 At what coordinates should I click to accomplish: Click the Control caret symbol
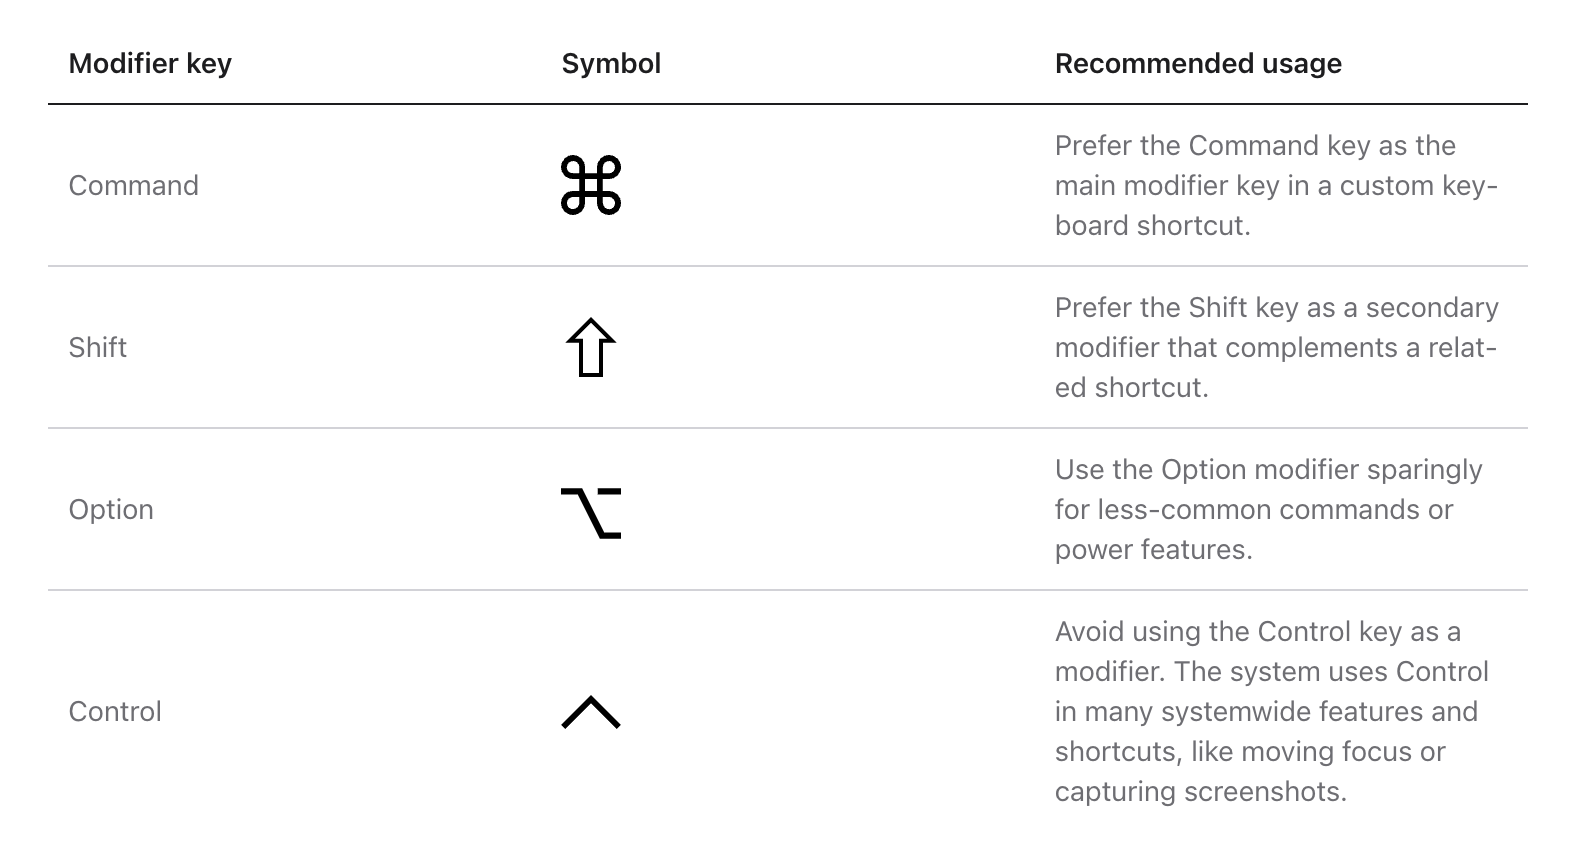[x=591, y=712]
